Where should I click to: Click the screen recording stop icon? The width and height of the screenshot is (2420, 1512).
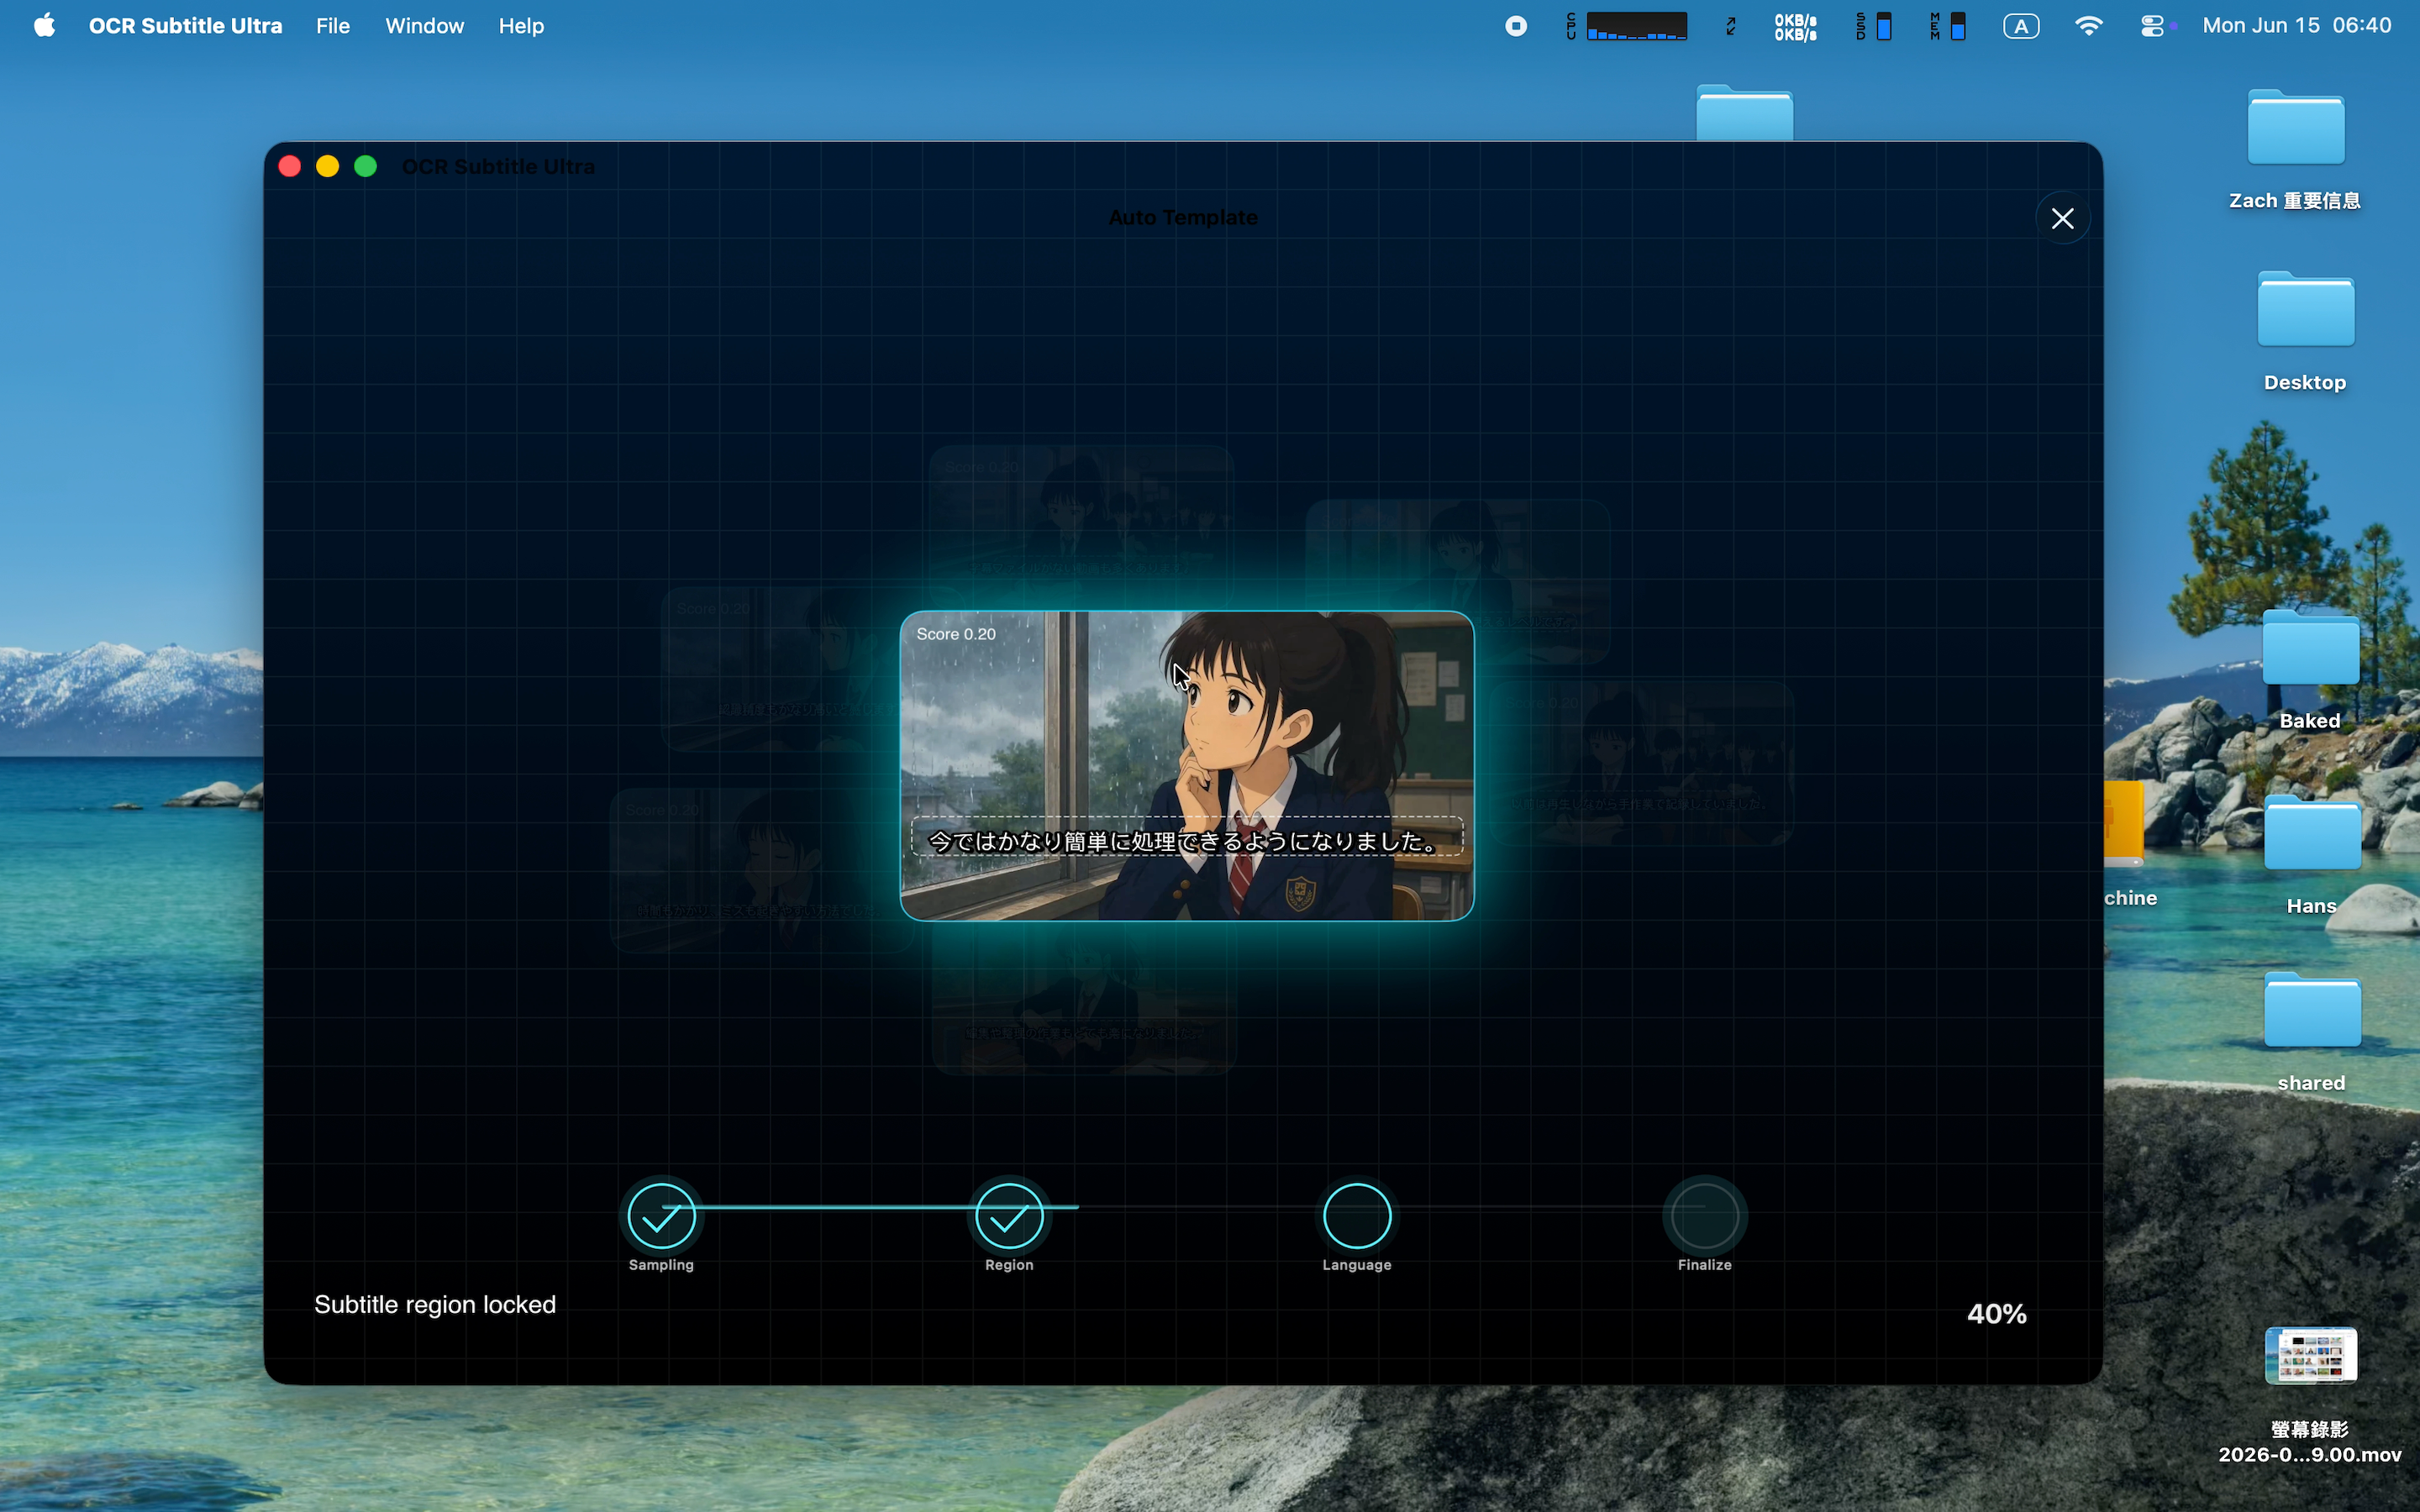(1516, 26)
